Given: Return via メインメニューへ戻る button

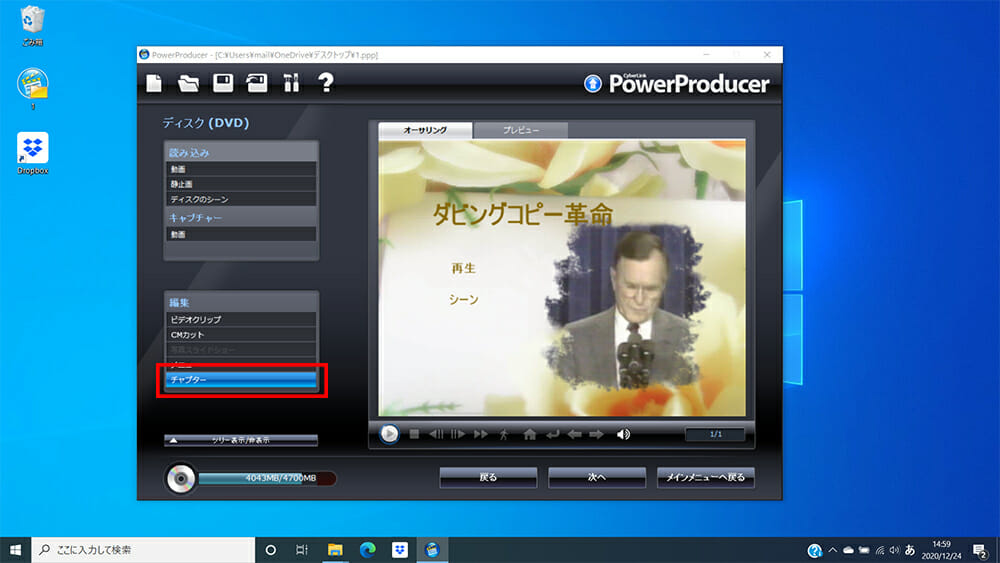Looking at the screenshot, I should pos(706,478).
